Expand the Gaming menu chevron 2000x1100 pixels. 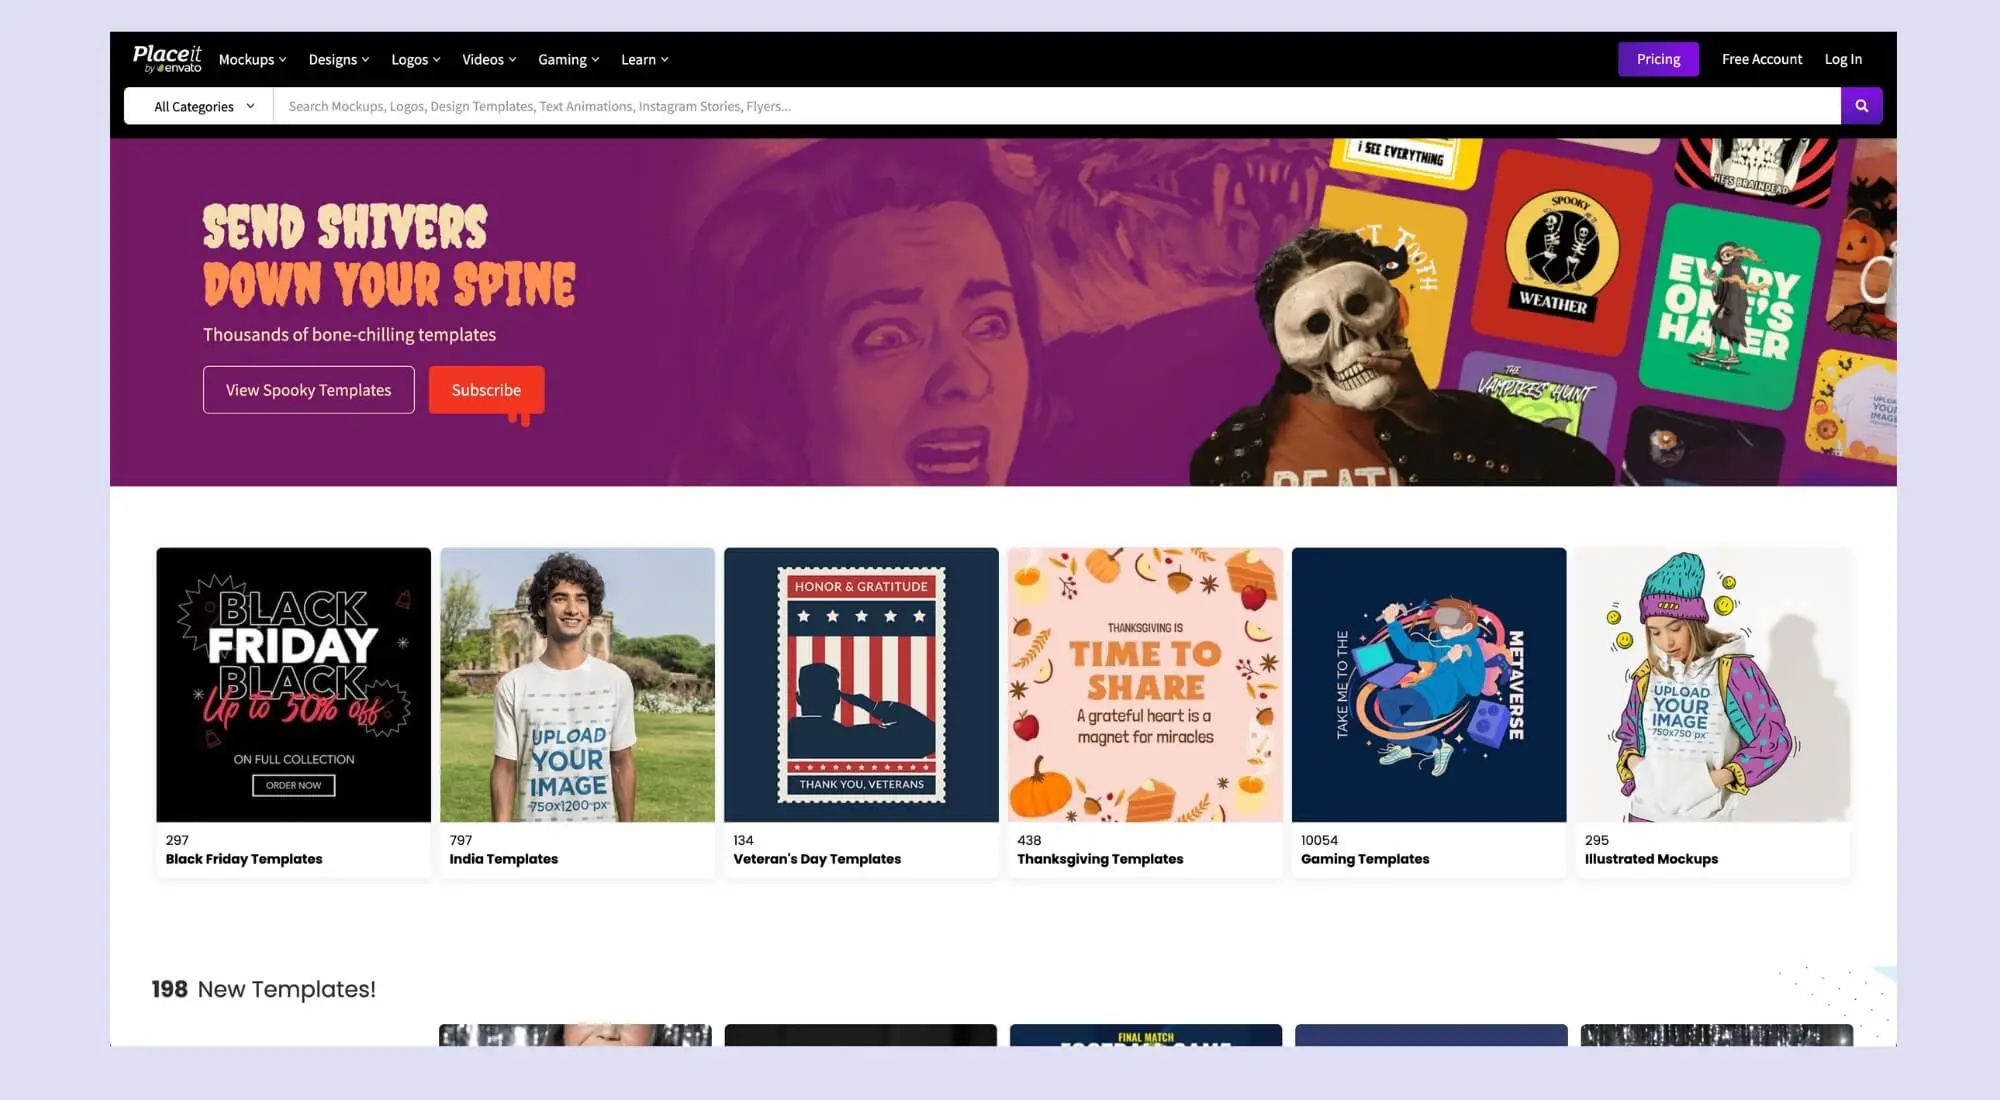(595, 60)
